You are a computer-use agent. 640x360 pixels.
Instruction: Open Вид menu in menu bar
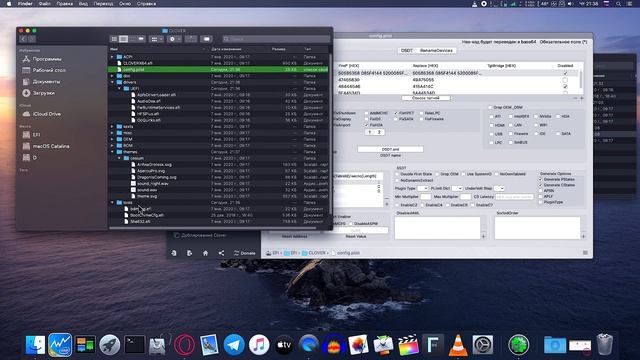(83, 4)
